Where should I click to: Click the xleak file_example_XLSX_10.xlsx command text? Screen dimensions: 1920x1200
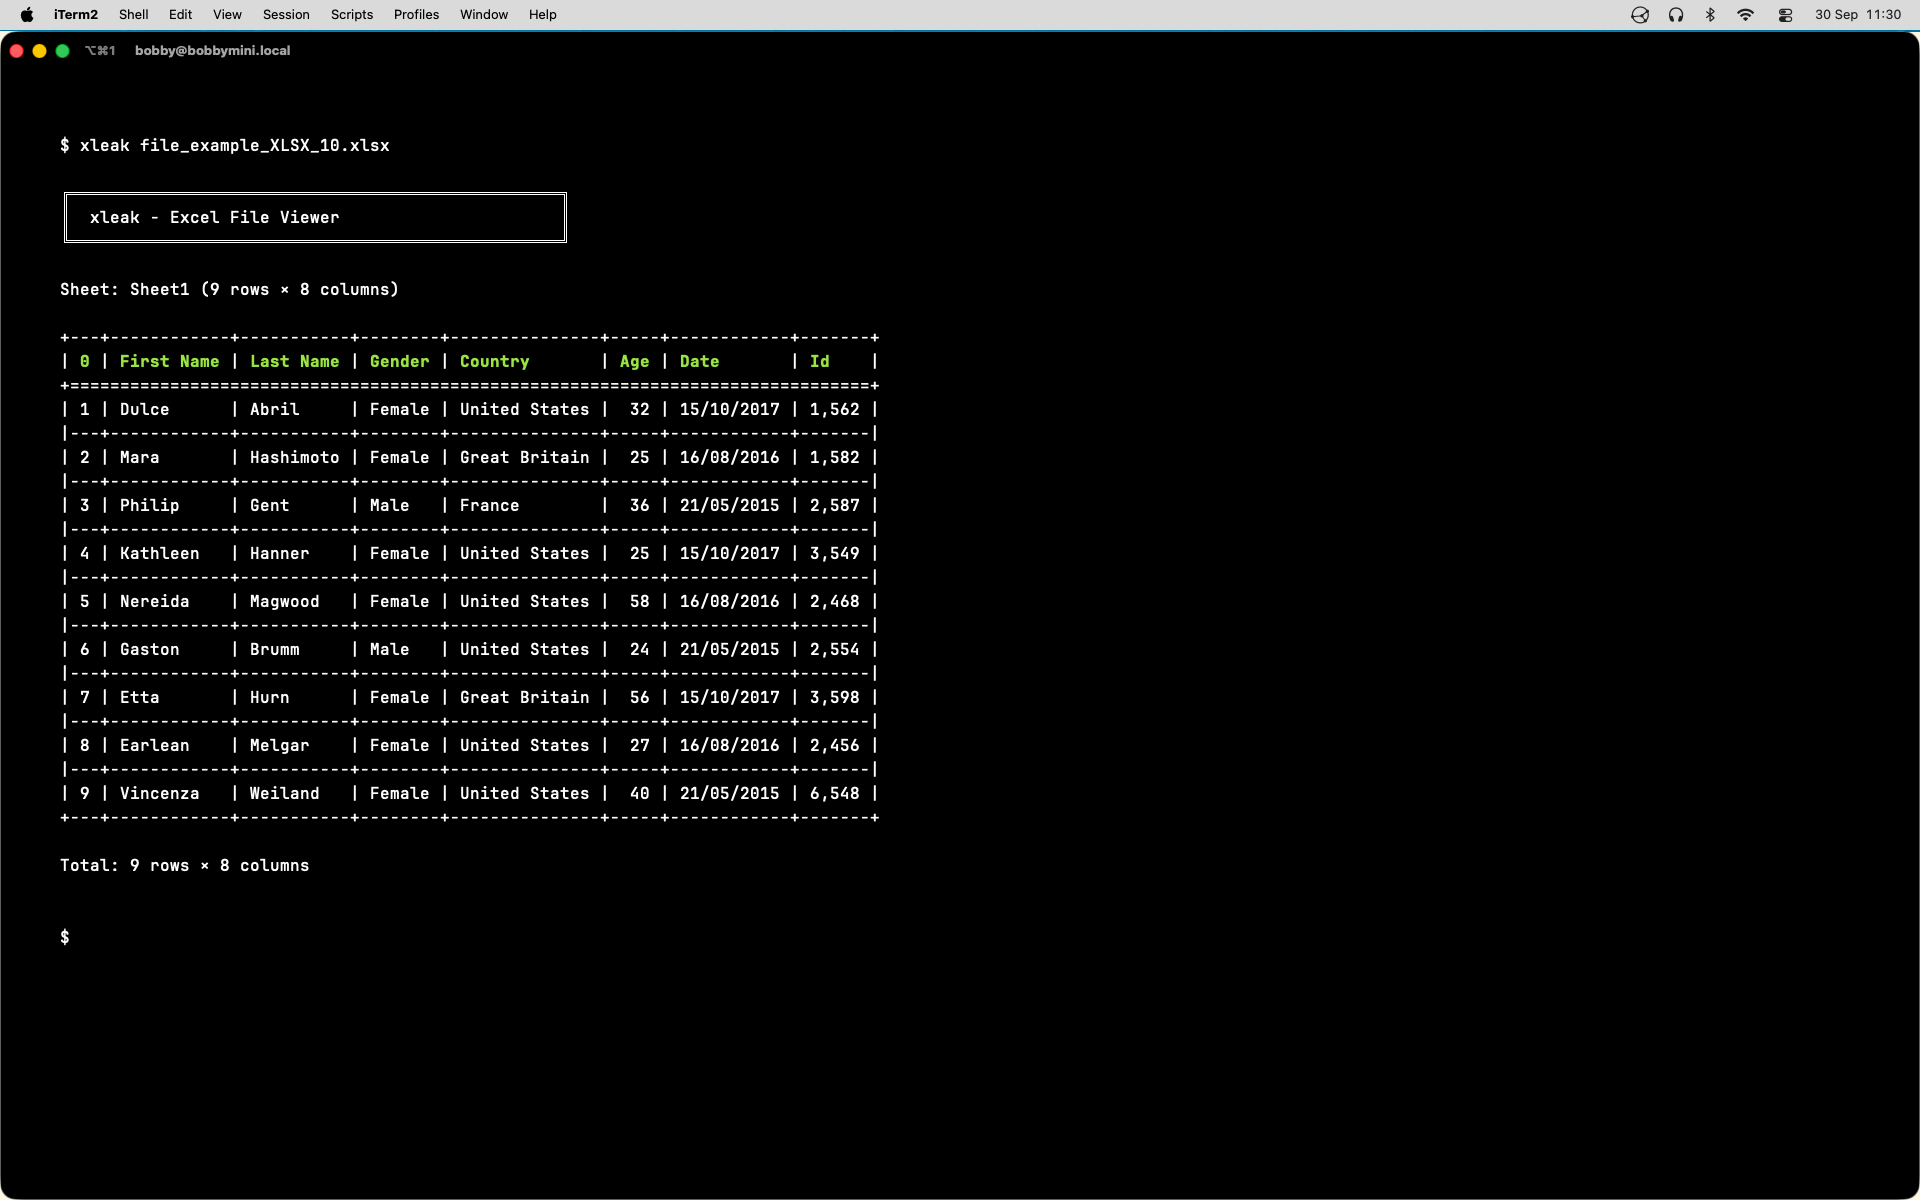[x=235, y=146]
